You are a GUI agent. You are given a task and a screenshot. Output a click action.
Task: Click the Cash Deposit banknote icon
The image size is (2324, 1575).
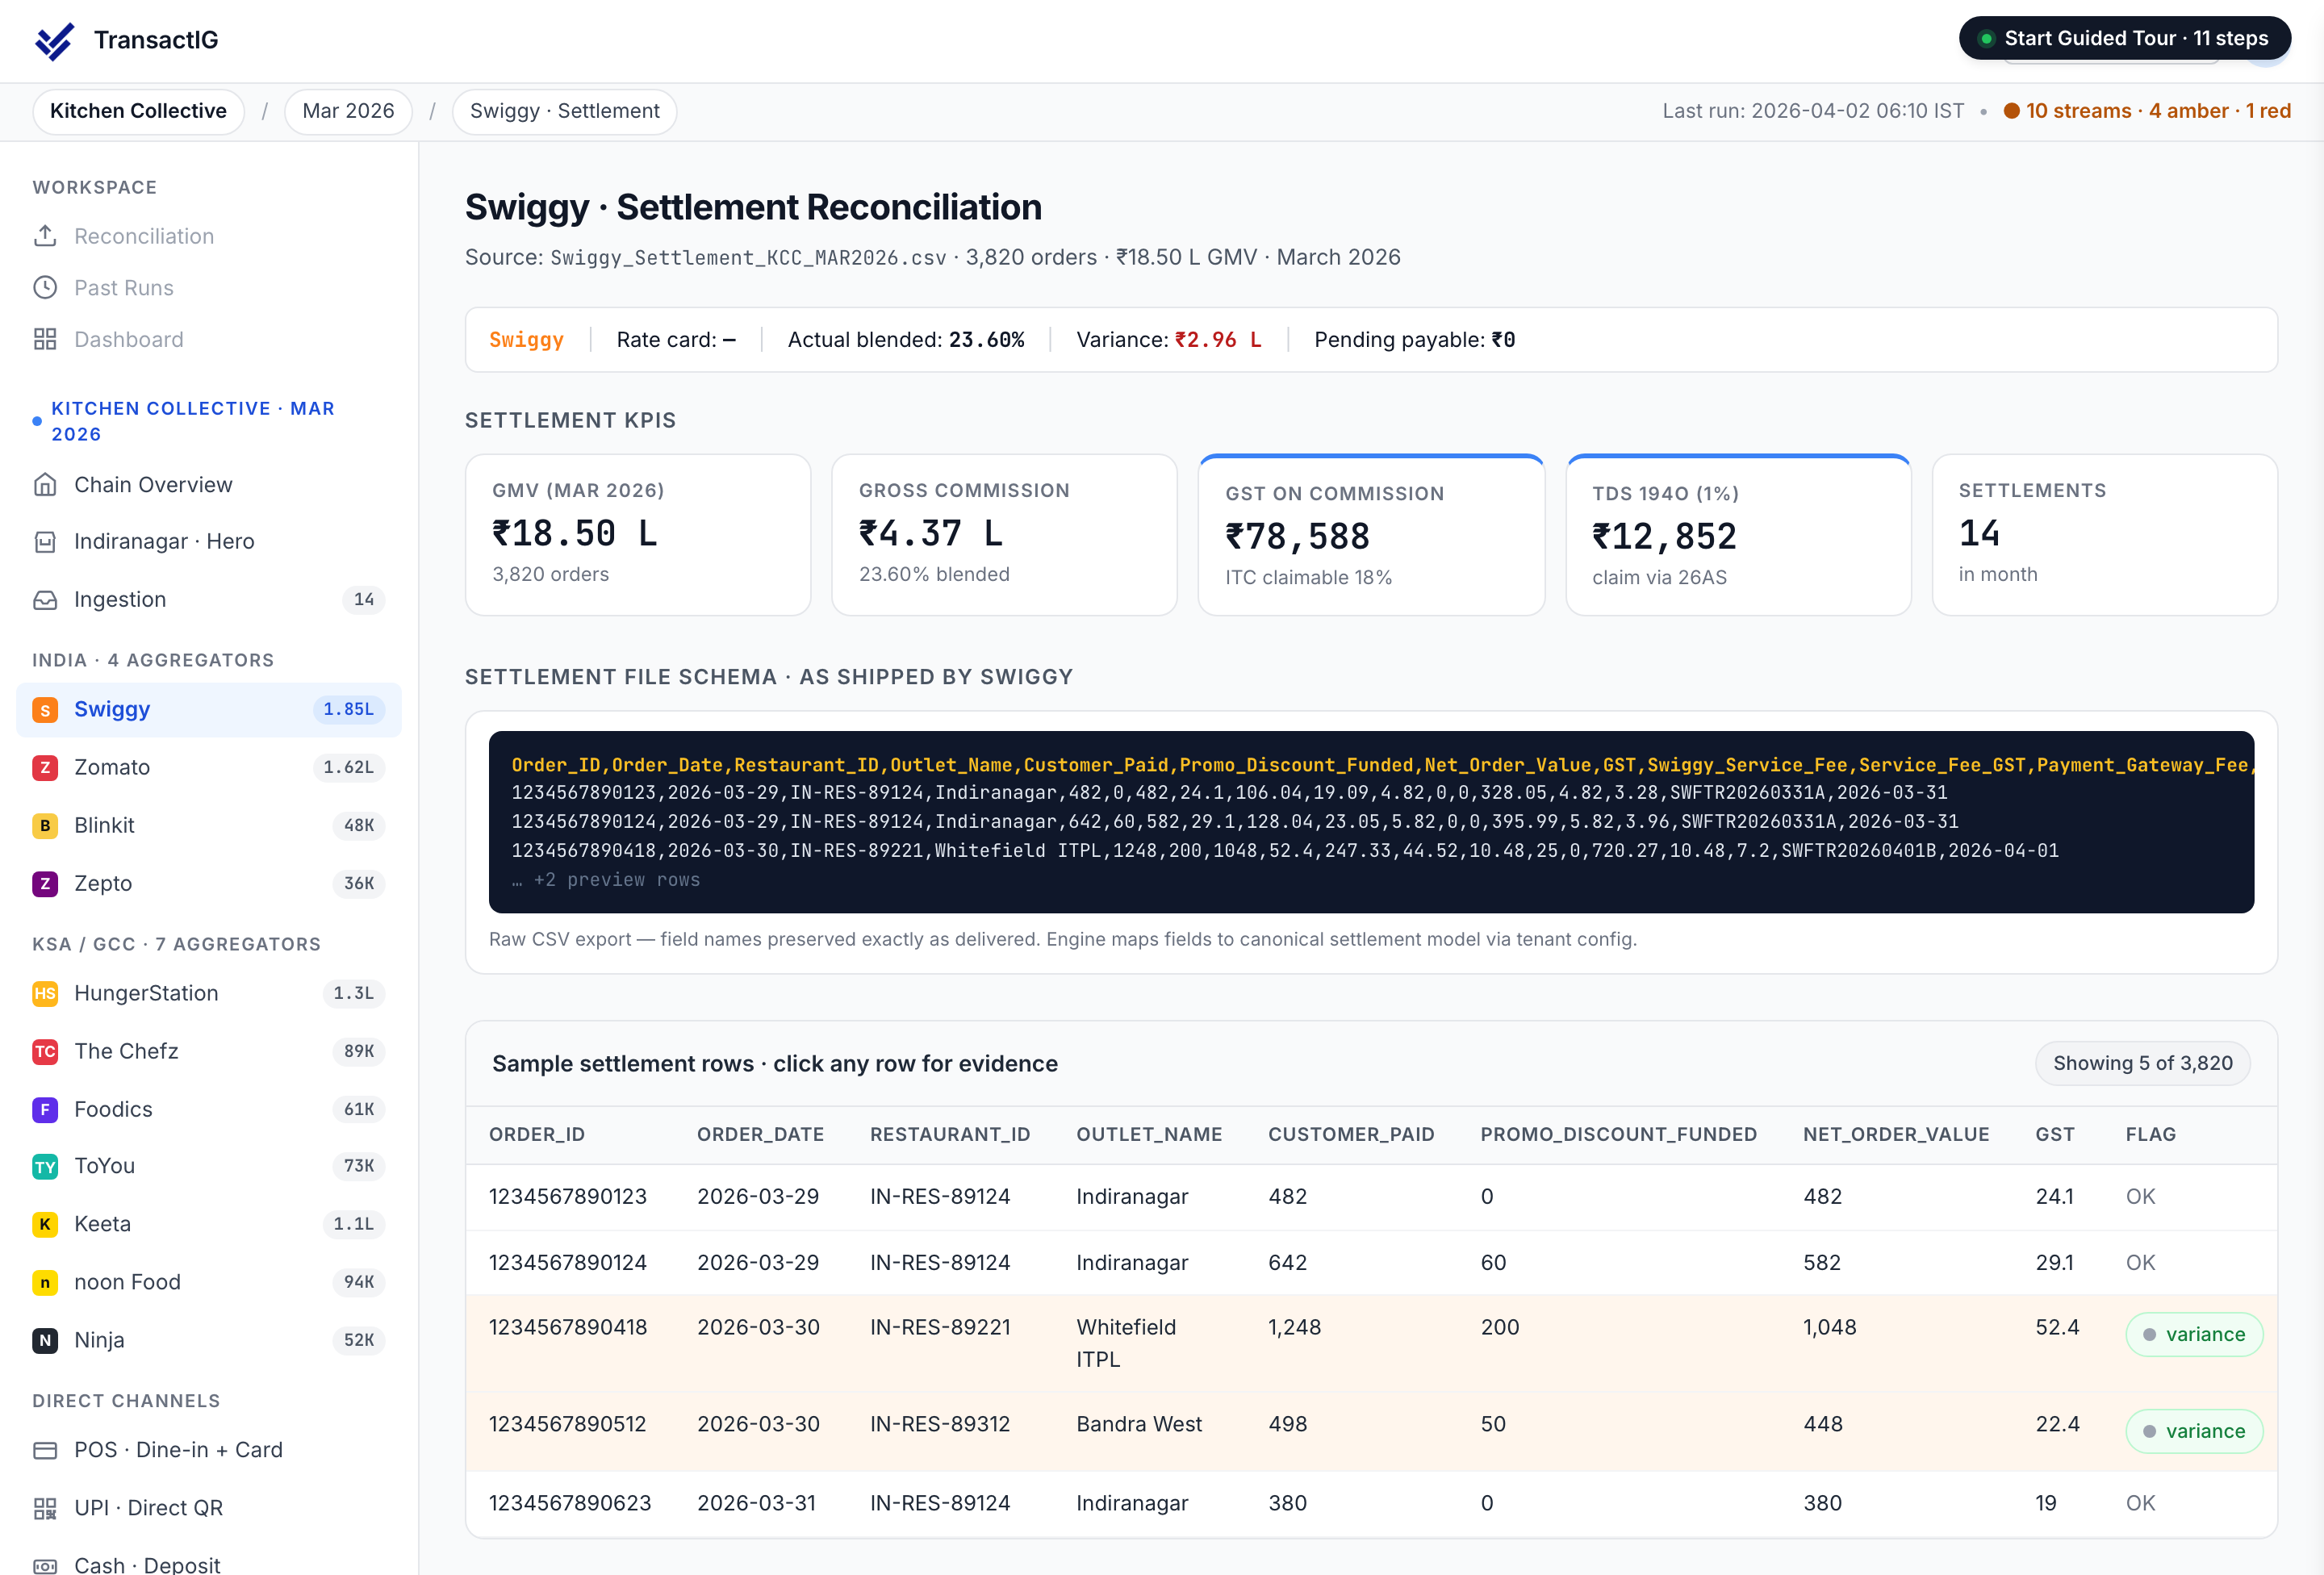point(45,1566)
